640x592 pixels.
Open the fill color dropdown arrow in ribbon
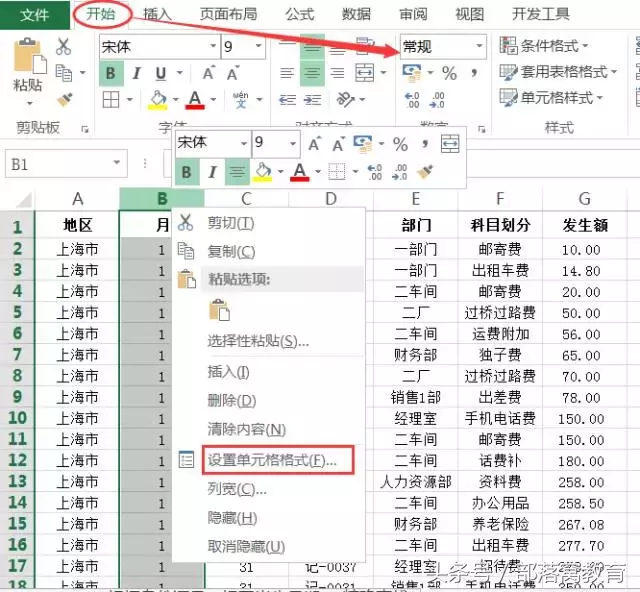click(176, 100)
